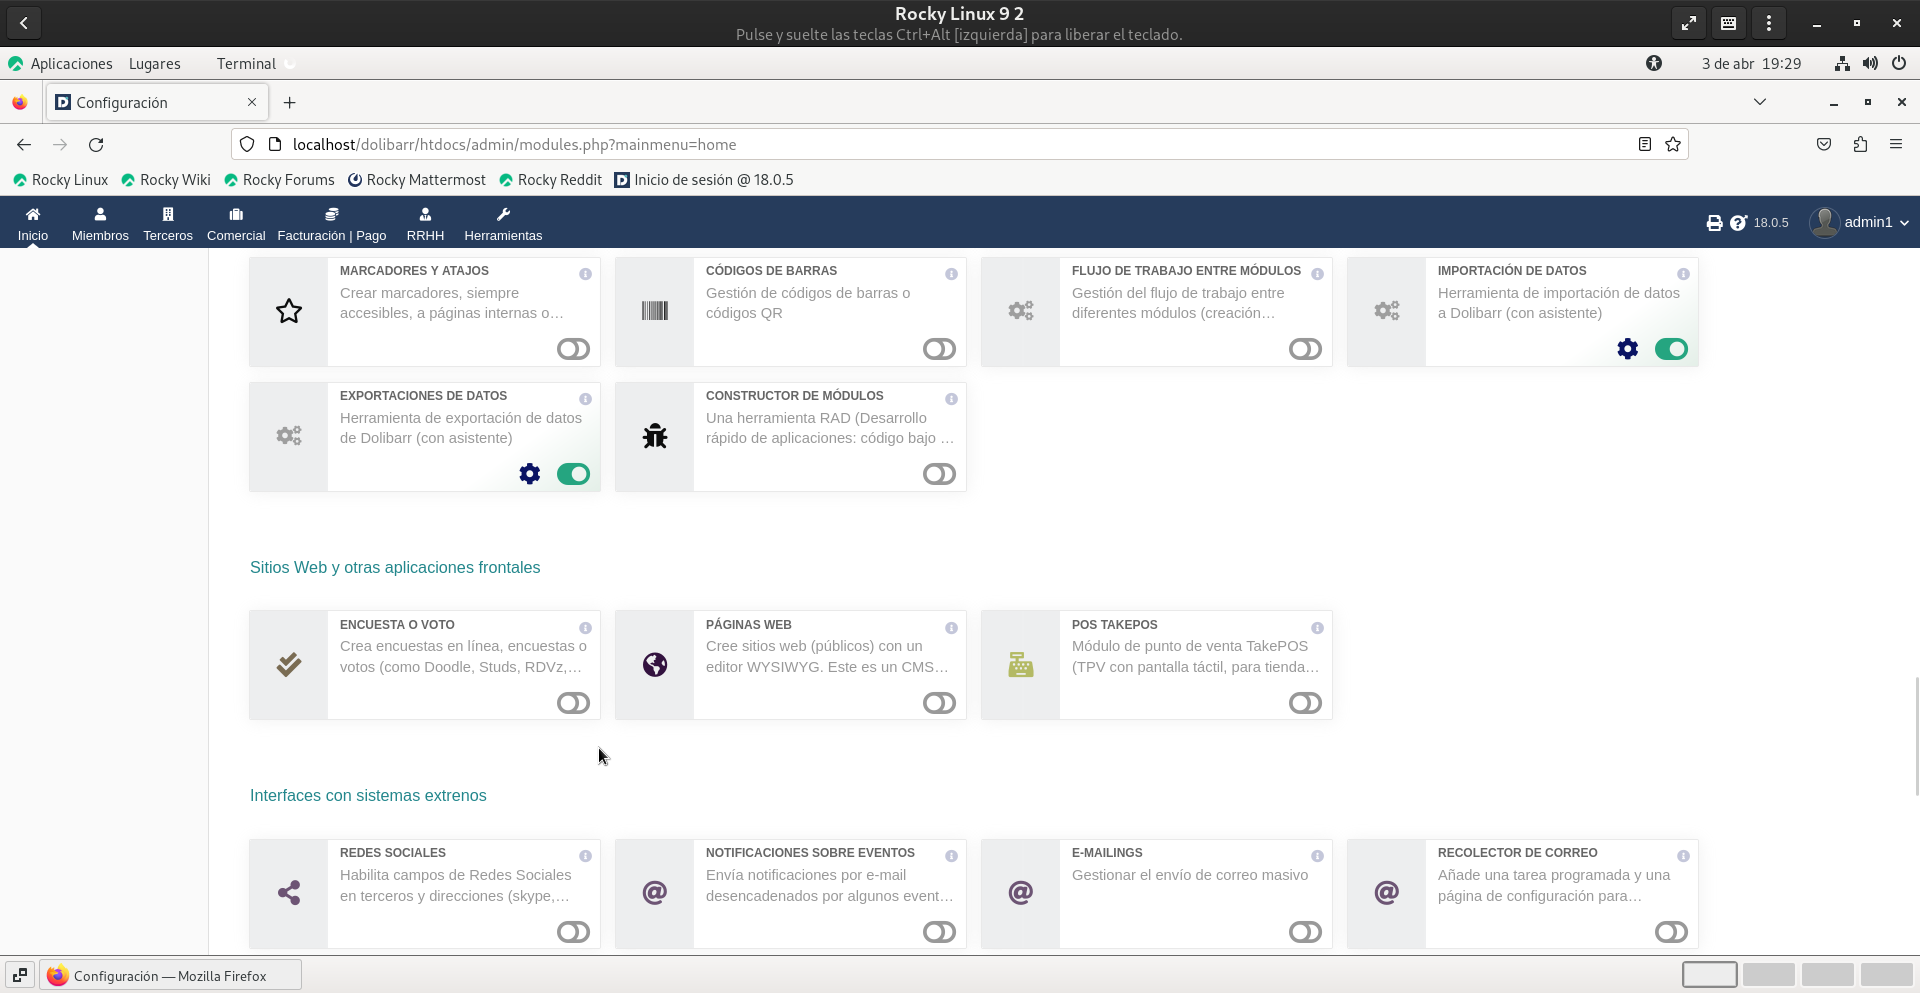Open the Terceros menu
Image resolution: width=1920 pixels, height=993 pixels.
pos(168,223)
